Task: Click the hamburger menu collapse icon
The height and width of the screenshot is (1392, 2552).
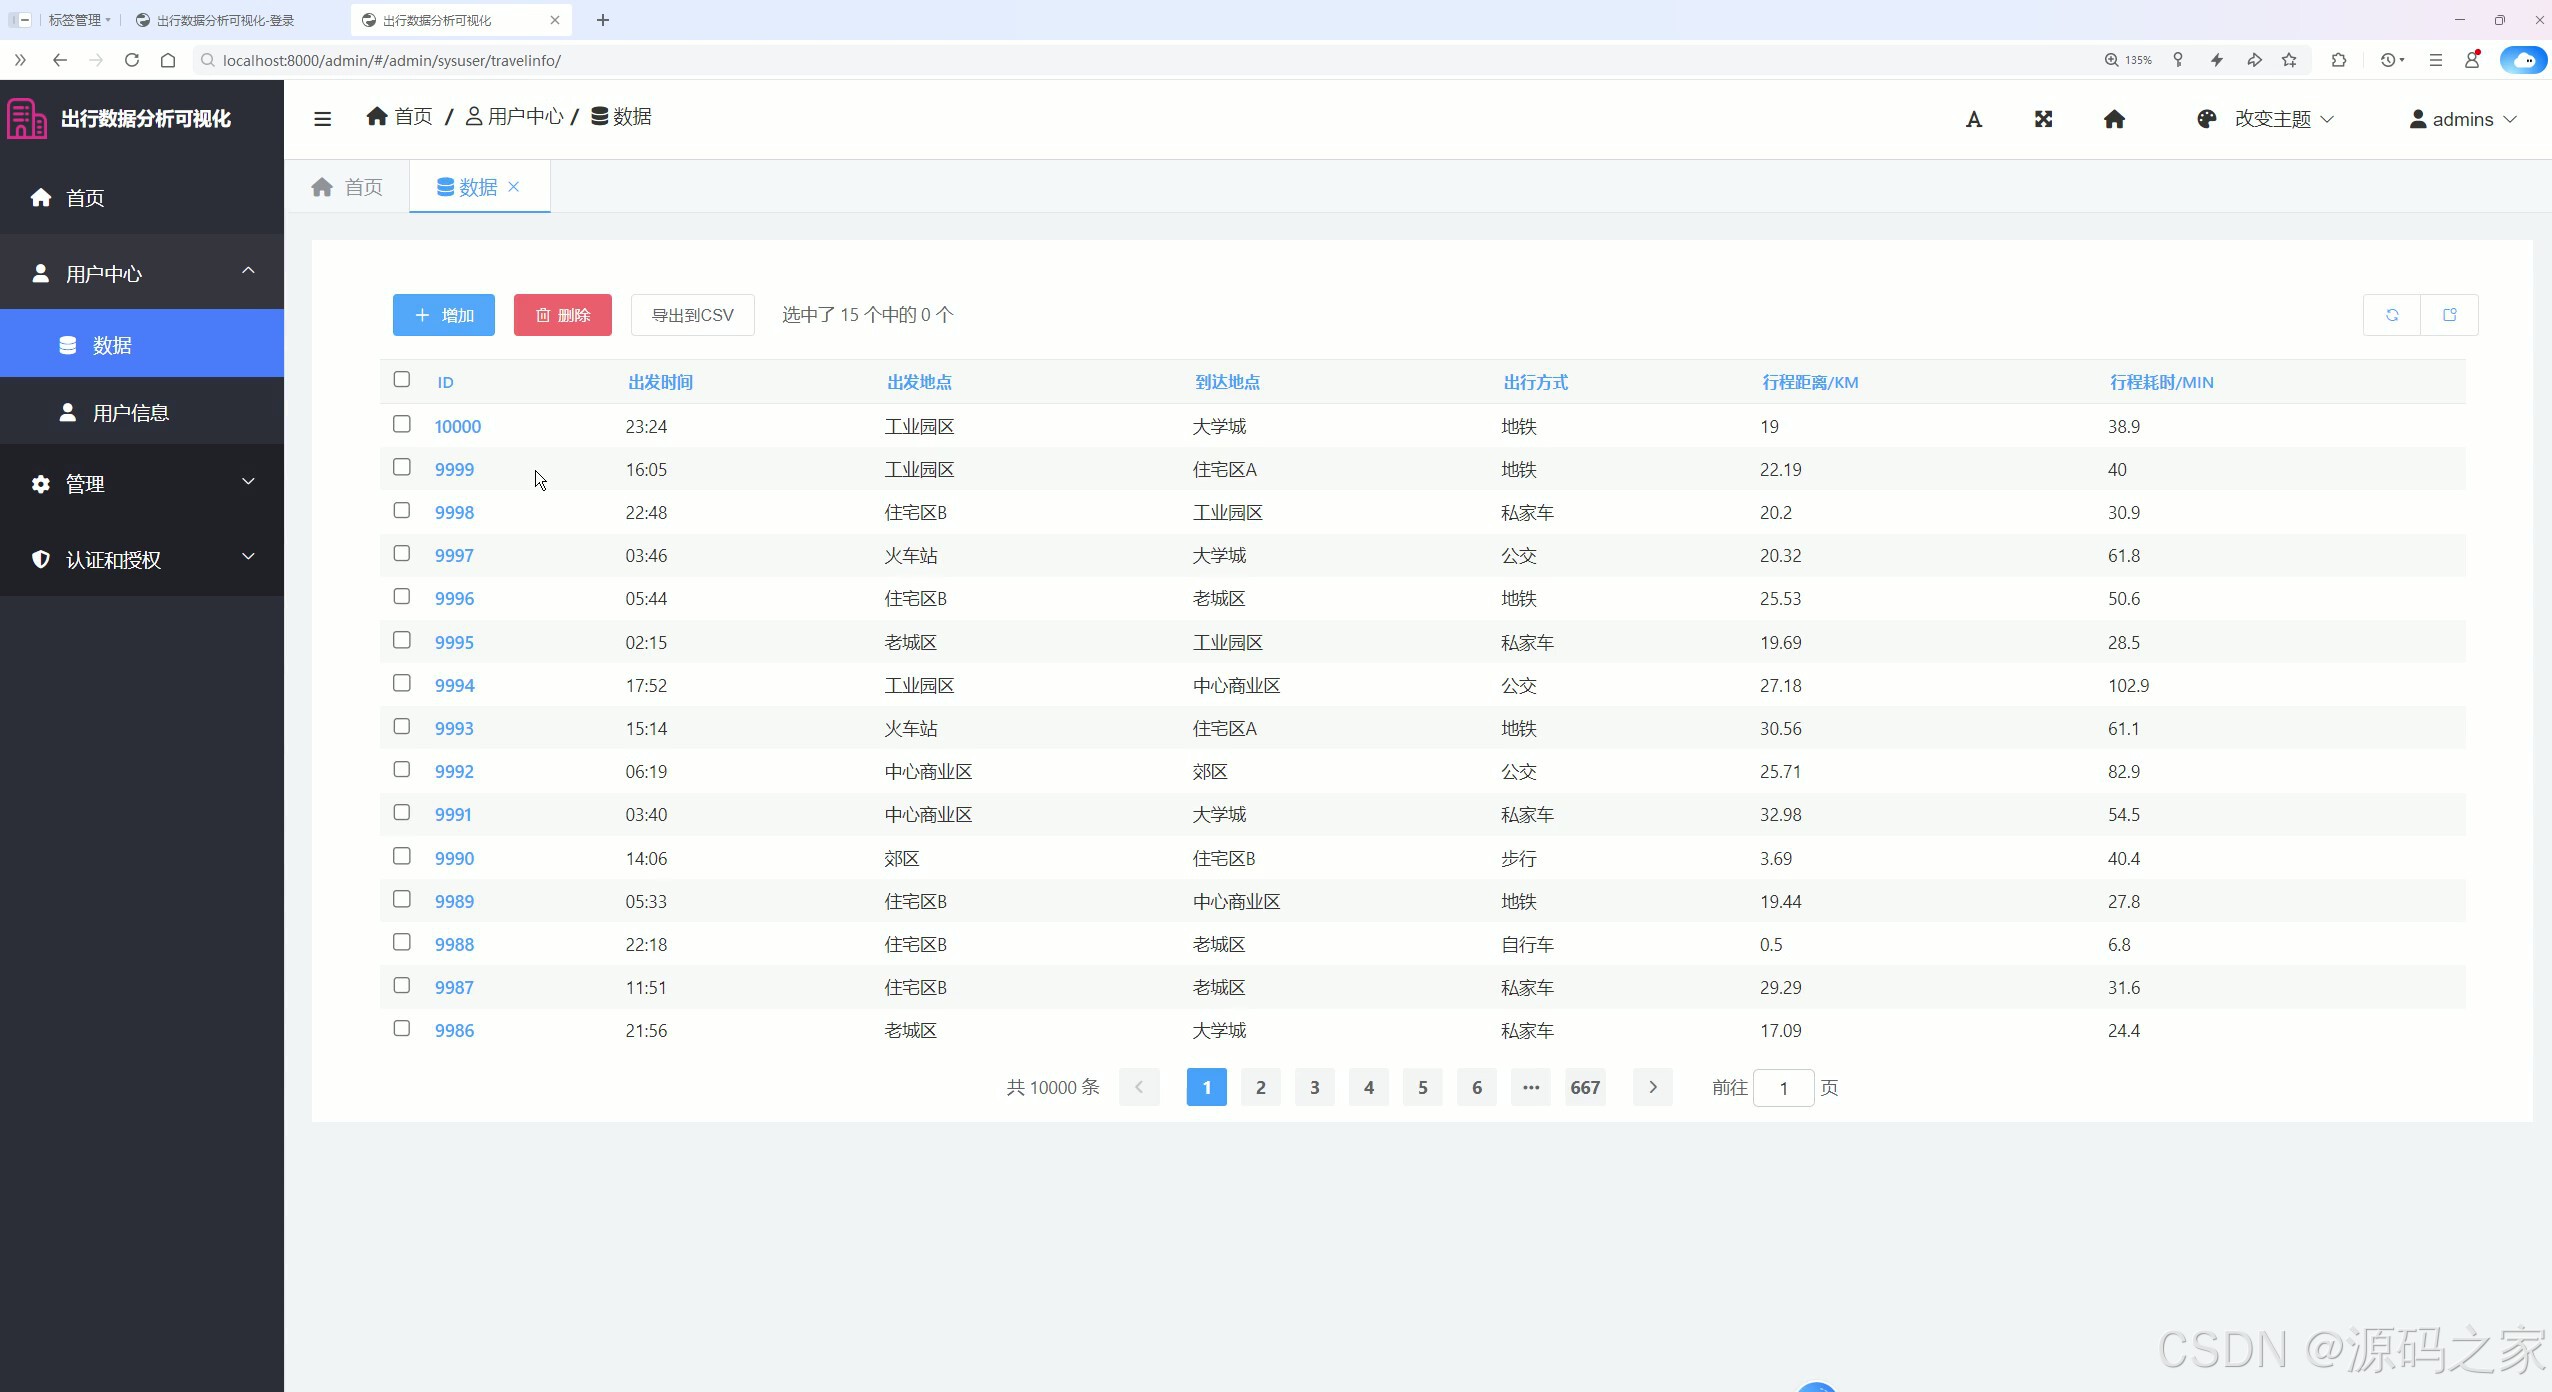Action: [322, 119]
